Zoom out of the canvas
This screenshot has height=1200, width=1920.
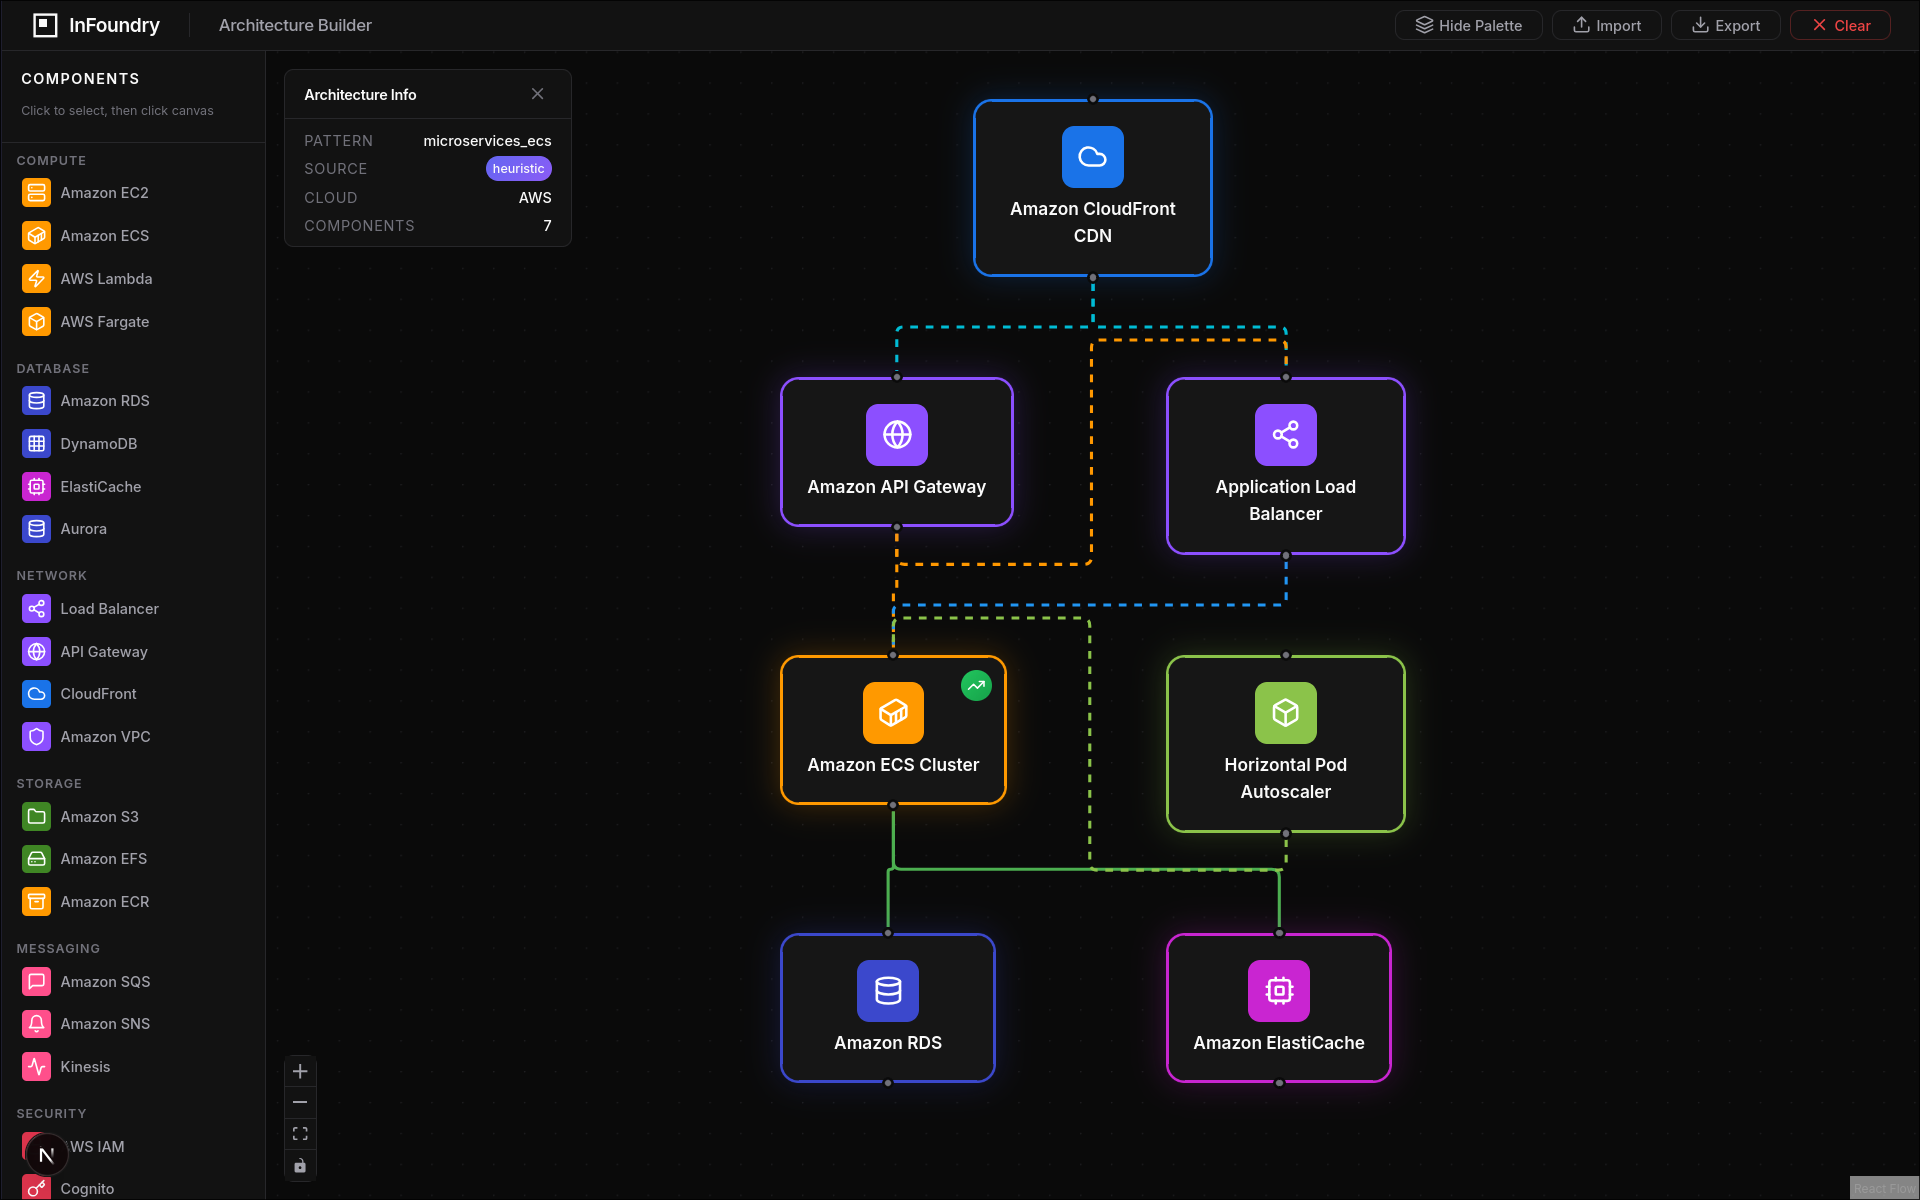pyautogui.click(x=300, y=1103)
